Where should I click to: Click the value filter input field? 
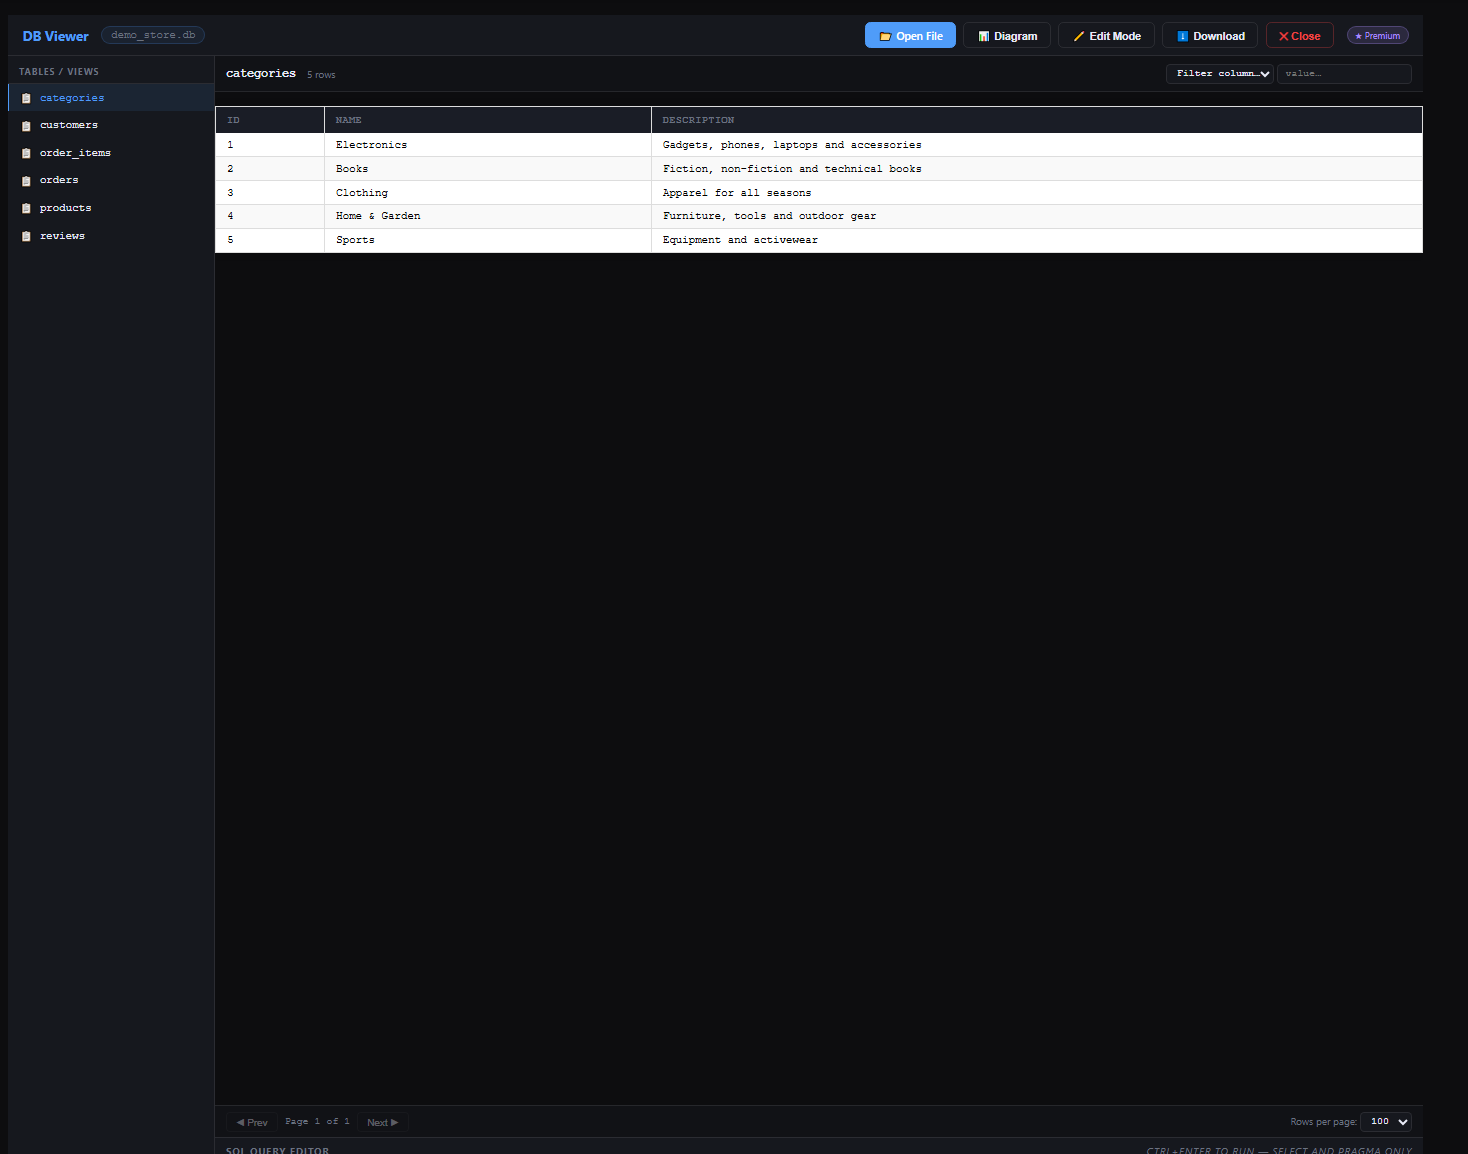click(1344, 73)
